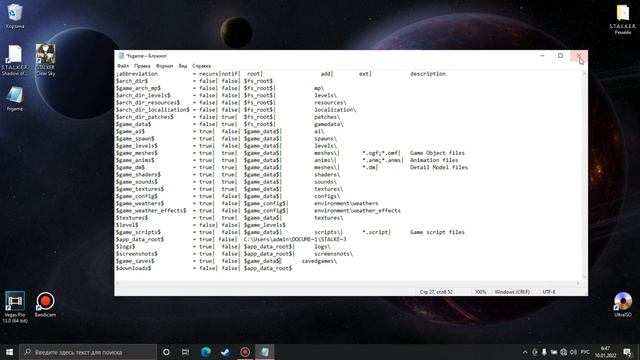Launch Microsoft Edge from the taskbar
This screenshot has height=360, width=640.
tap(206, 352)
